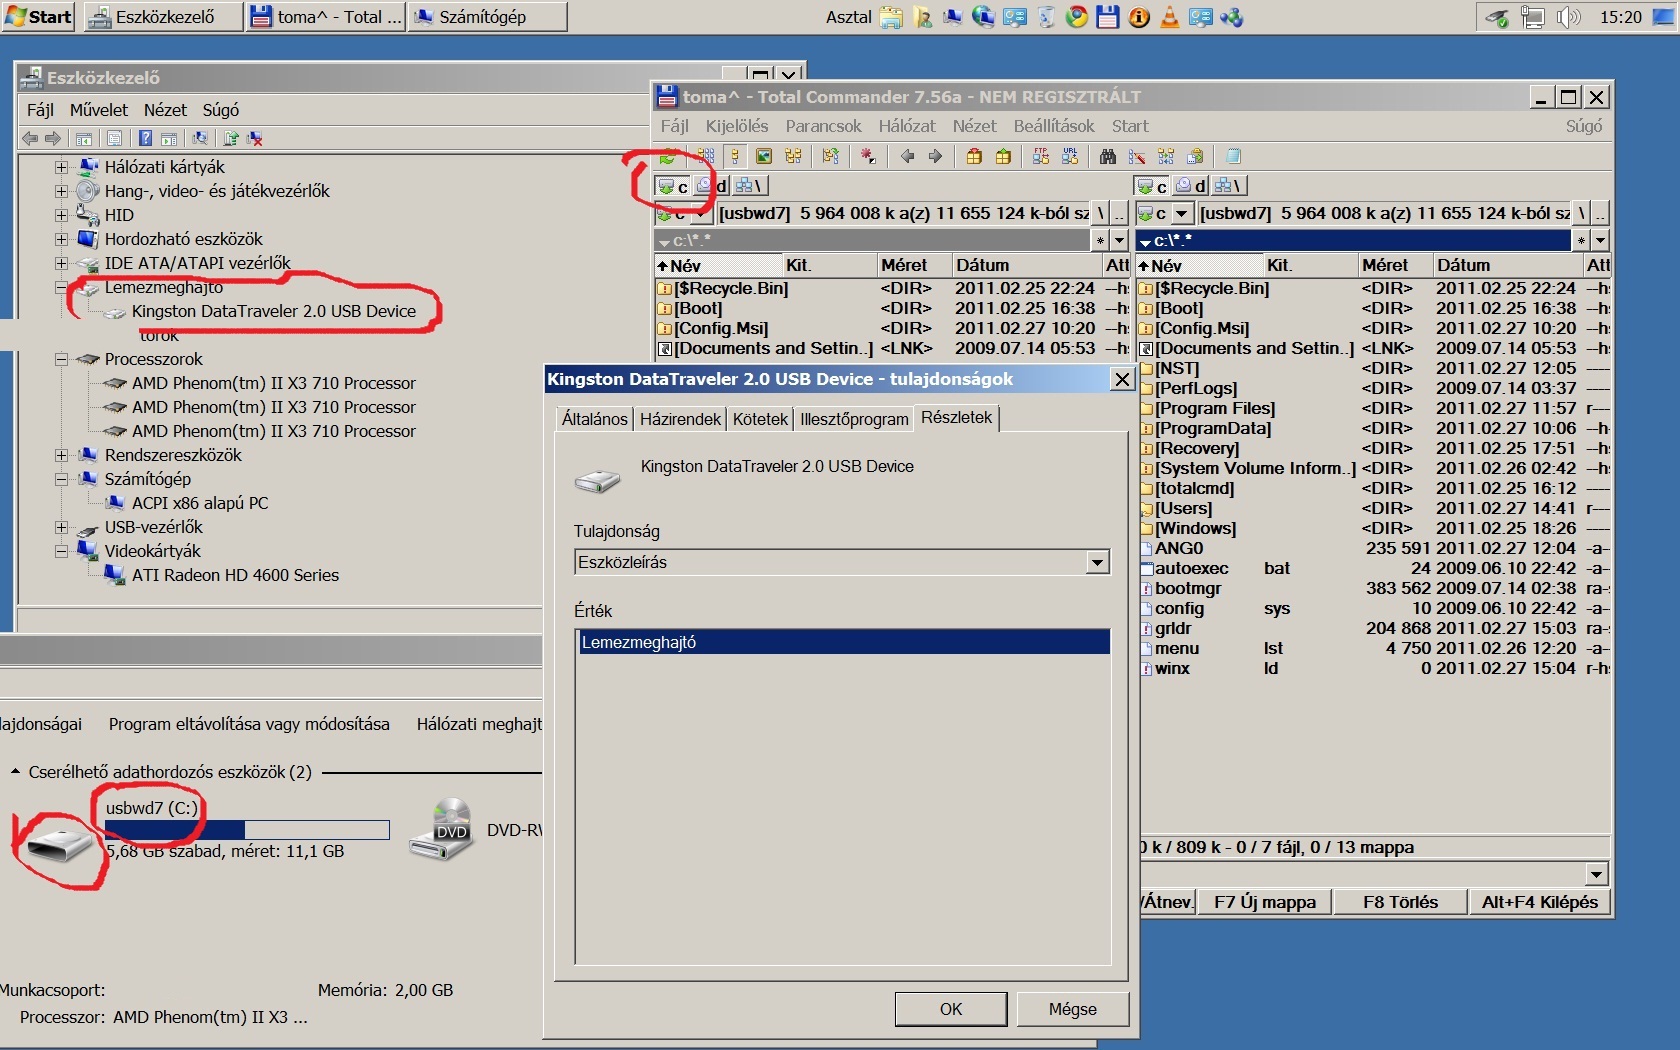Image resolution: width=1680 pixels, height=1050 pixels.
Task: Sort right panel by Dátum column
Action: pos(1507,265)
